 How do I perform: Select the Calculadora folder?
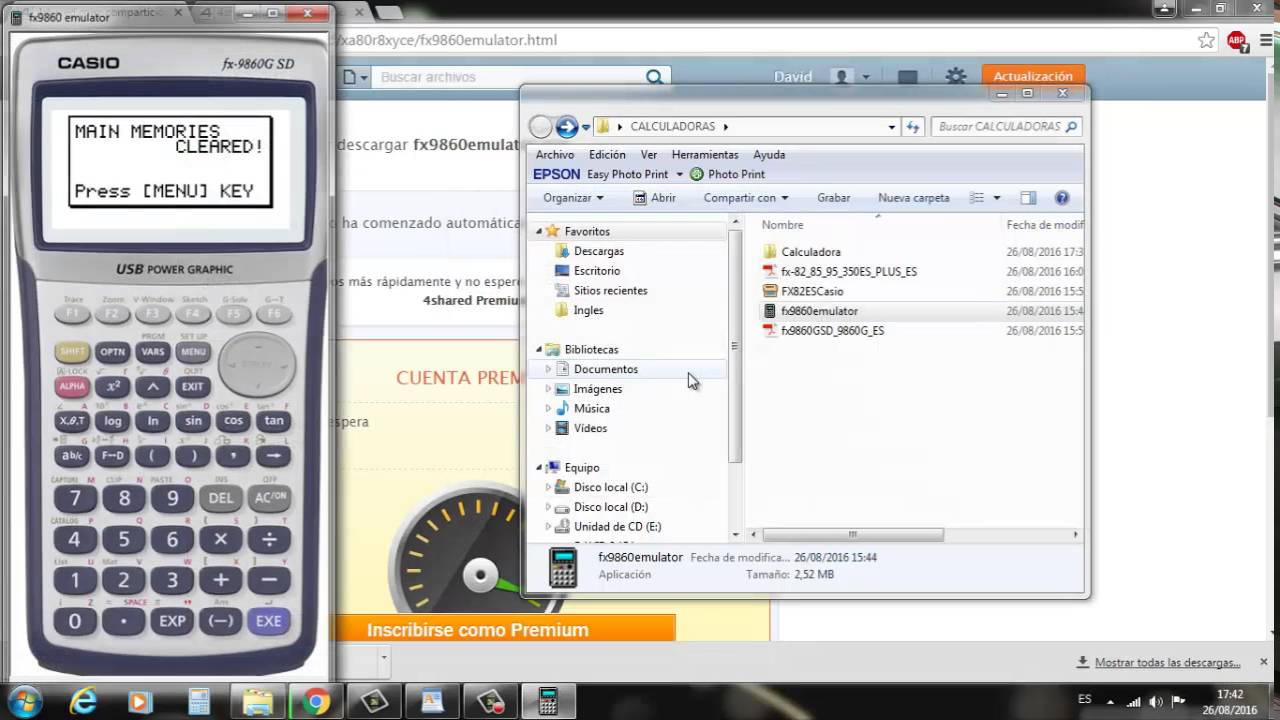[x=810, y=252]
